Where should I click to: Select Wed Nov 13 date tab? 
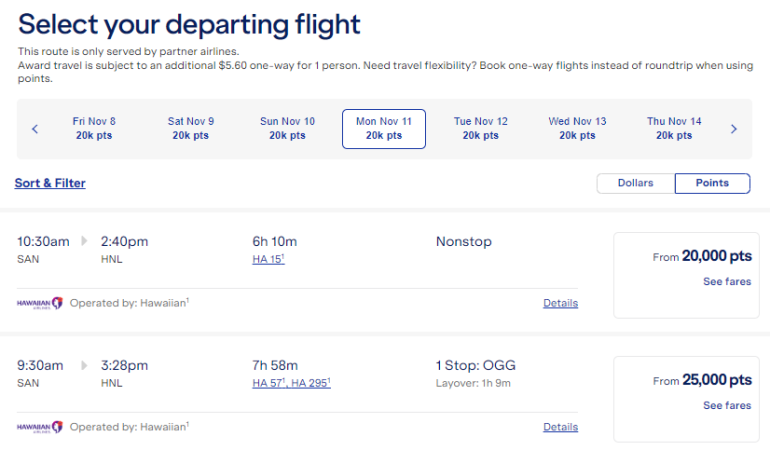[577, 128]
